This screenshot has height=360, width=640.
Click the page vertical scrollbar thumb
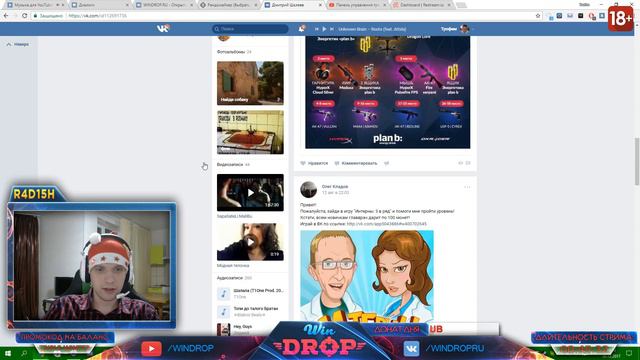click(637, 161)
